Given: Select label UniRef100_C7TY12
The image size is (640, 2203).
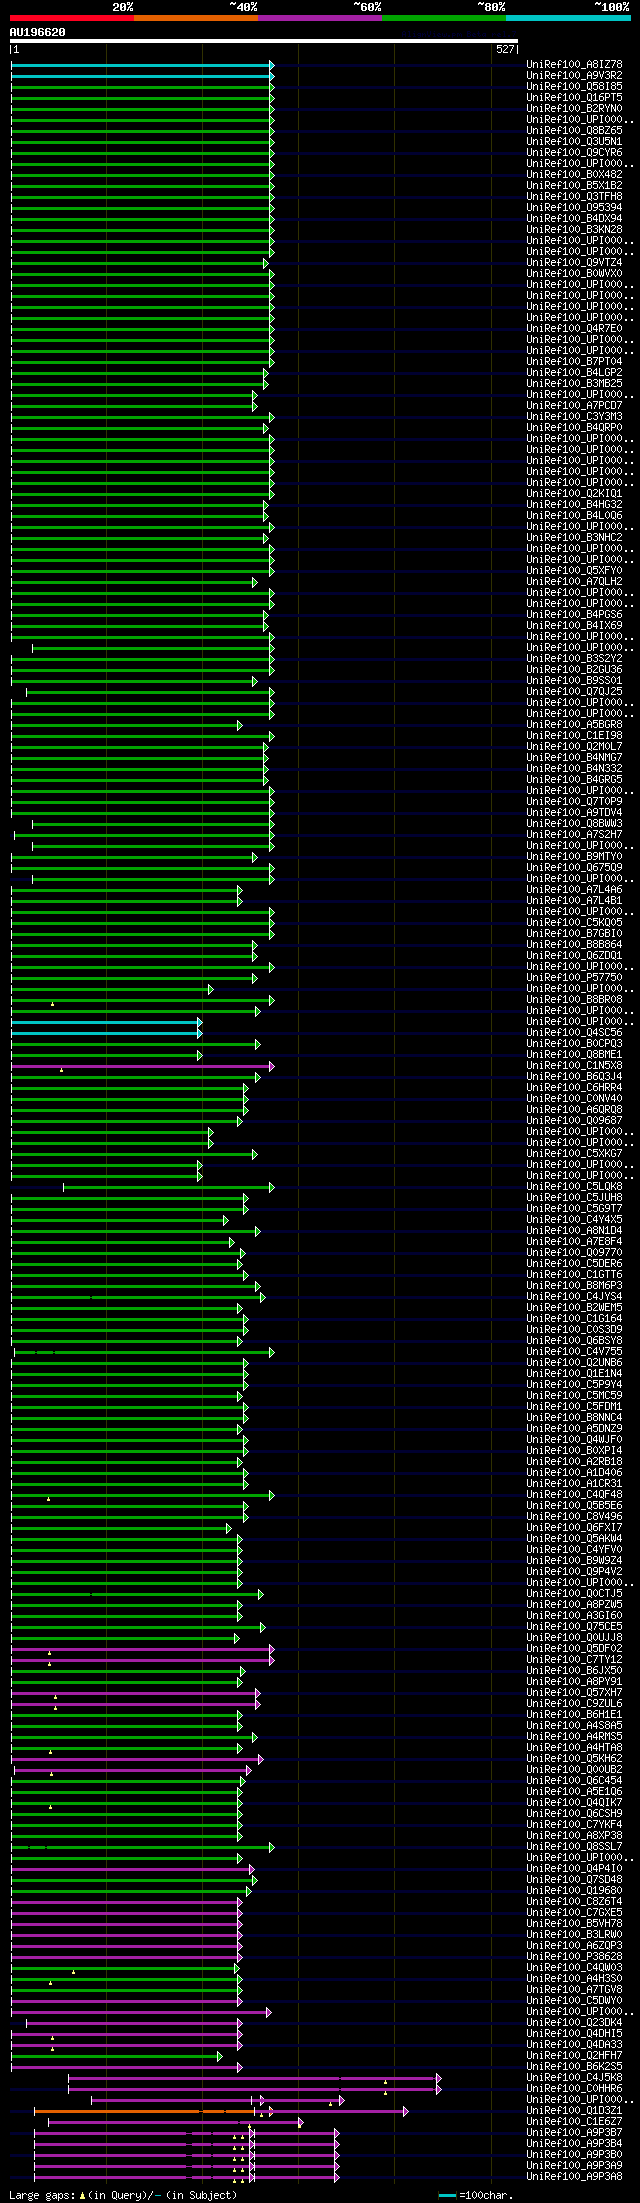Looking at the screenshot, I should (x=574, y=1659).
